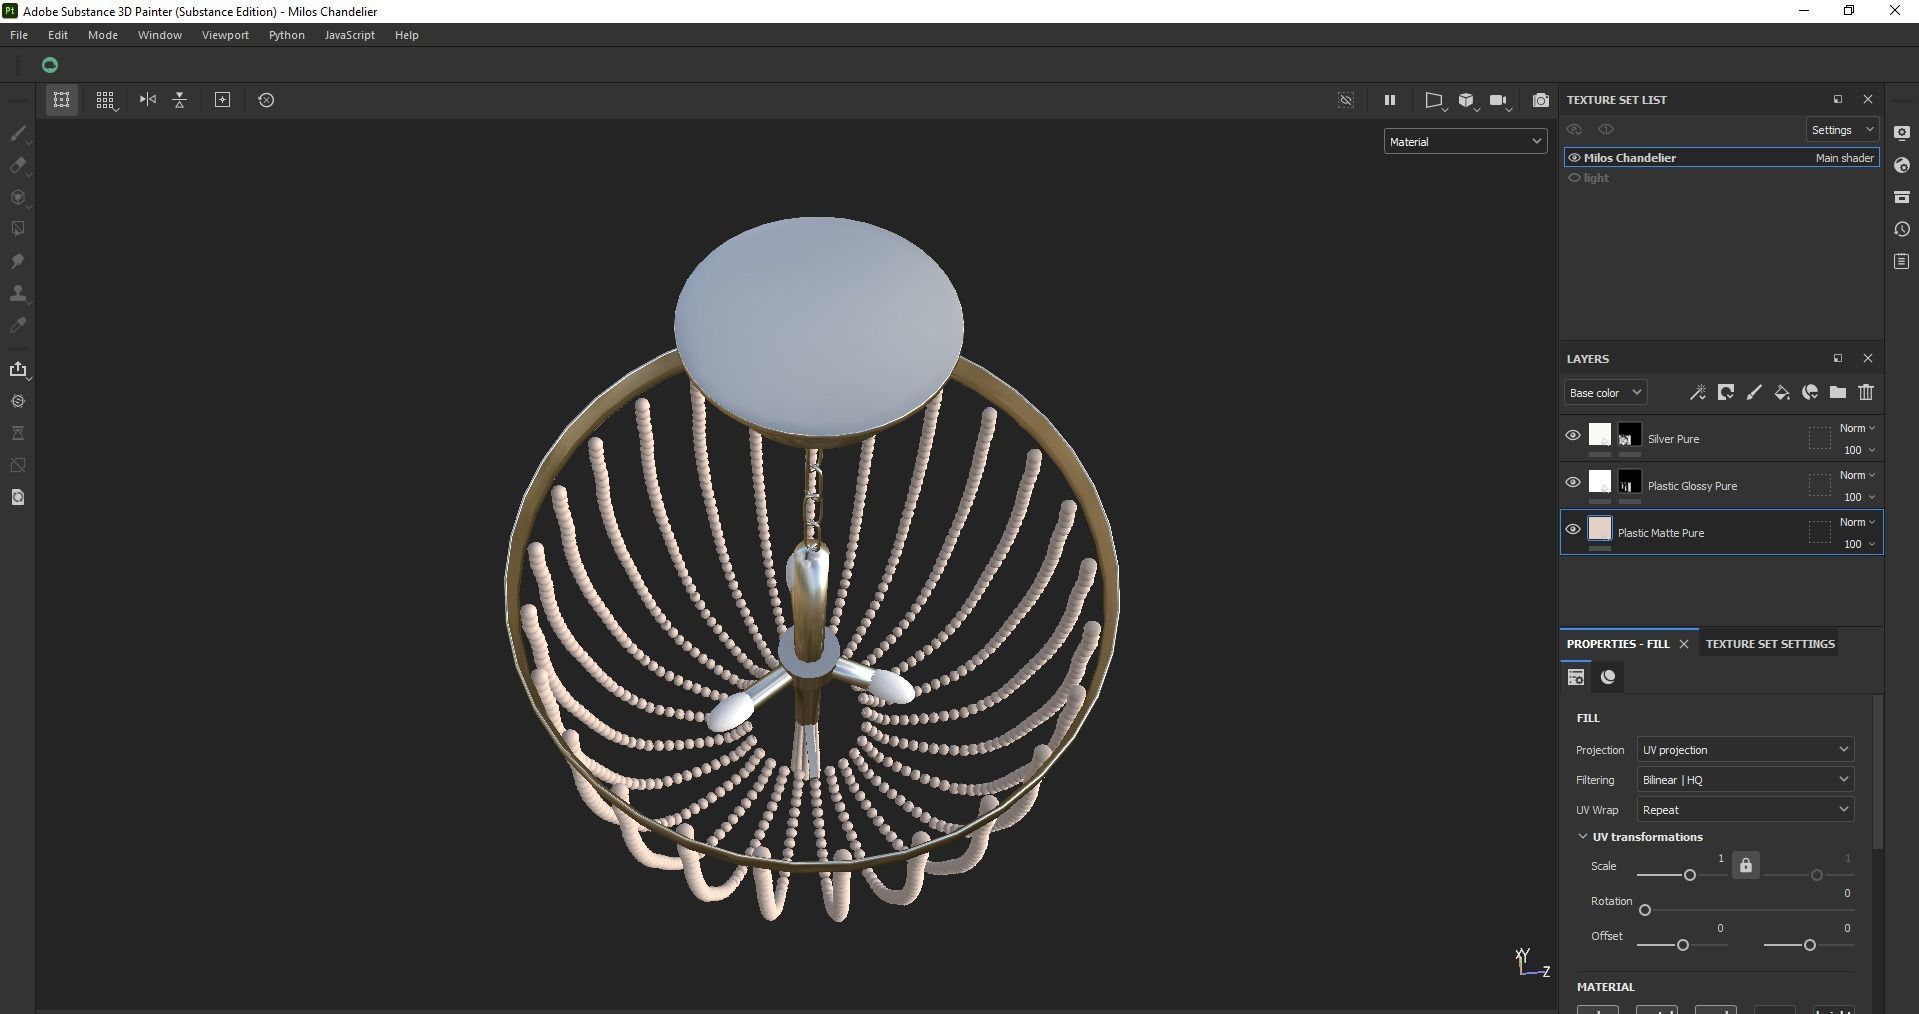Select the Clone stamp tool

[18, 293]
